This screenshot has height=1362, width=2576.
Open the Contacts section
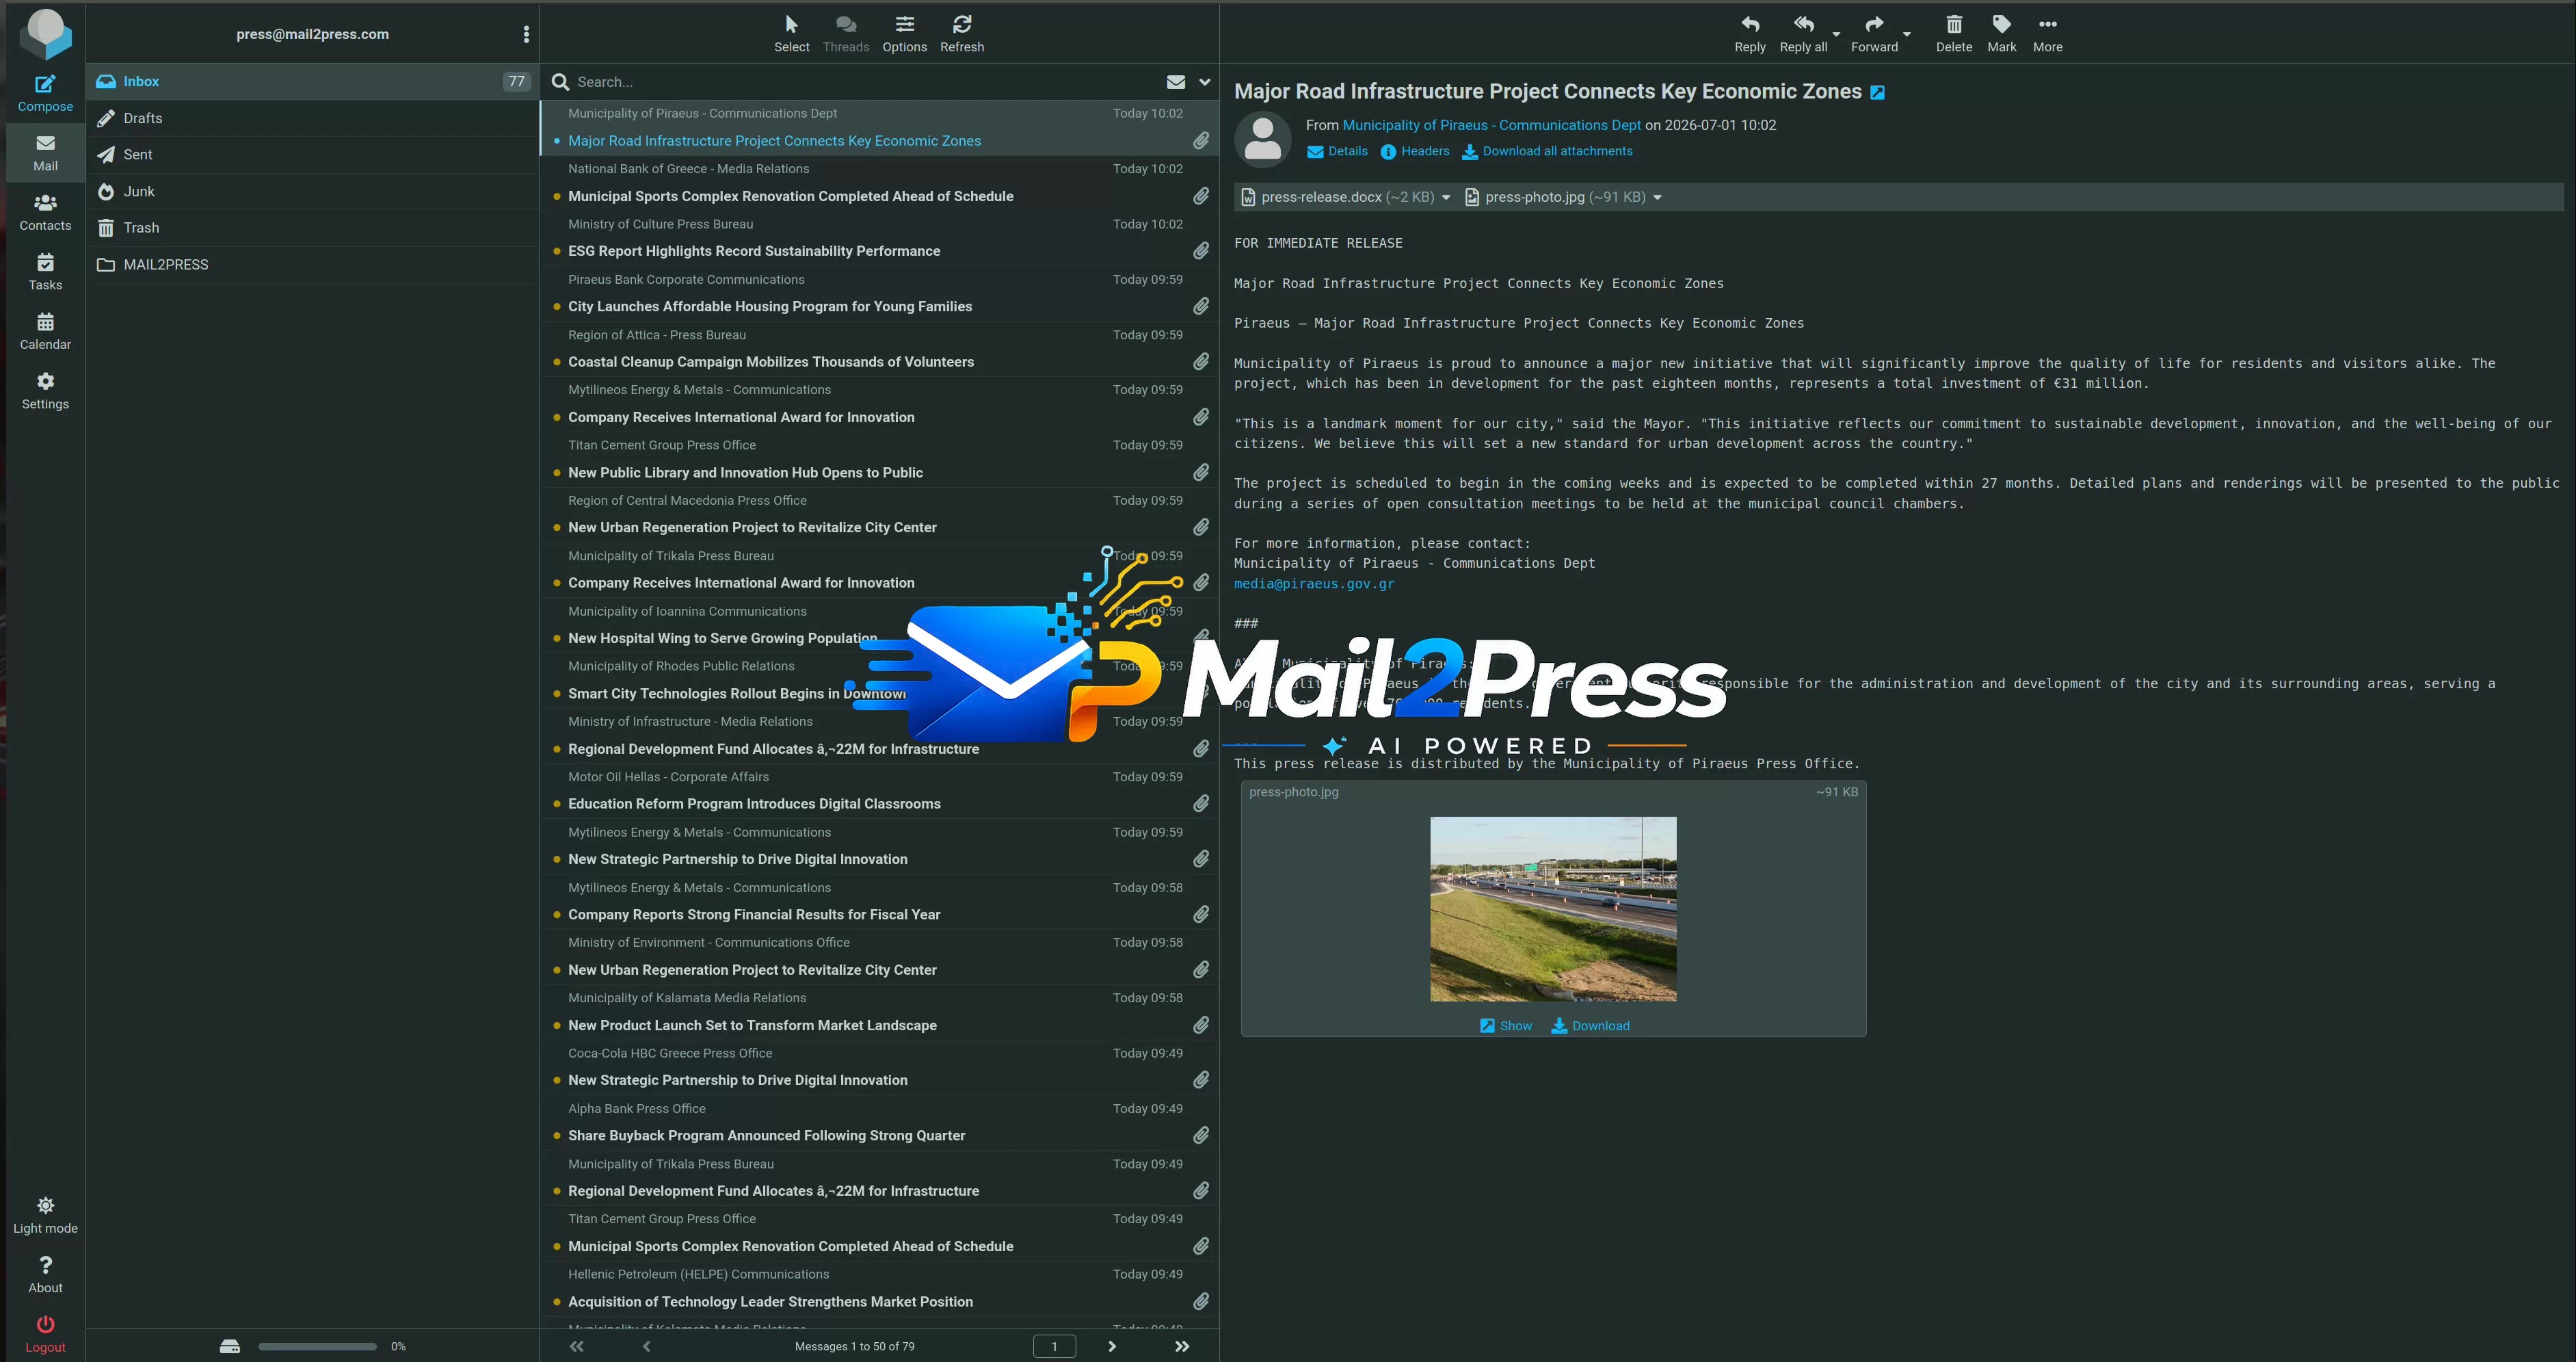[x=45, y=212]
